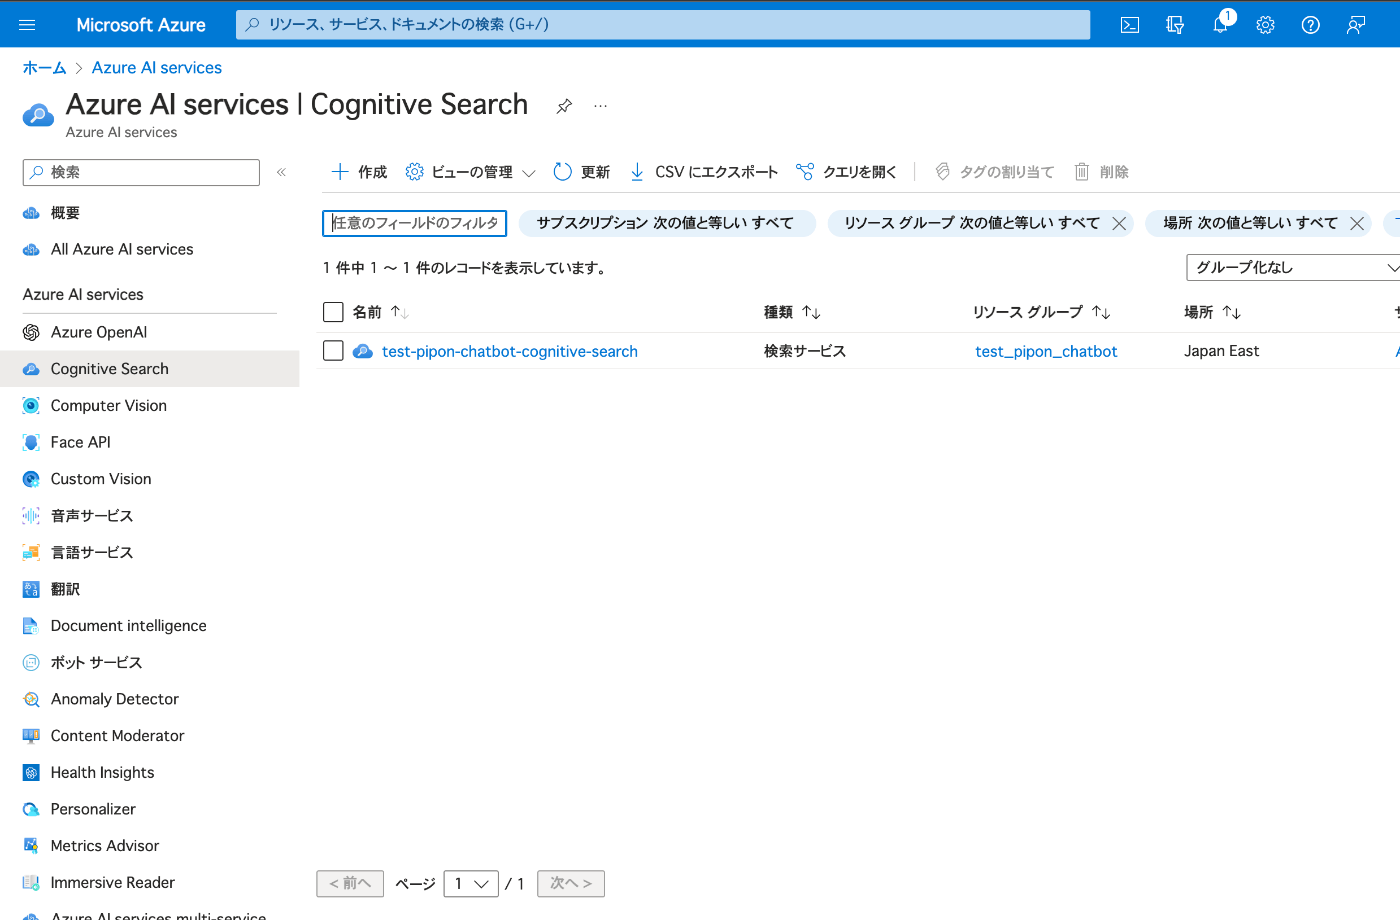Collapse the sidebar with the double chevron
Image resolution: width=1400 pixels, height=920 pixels.
tap(282, 172)
